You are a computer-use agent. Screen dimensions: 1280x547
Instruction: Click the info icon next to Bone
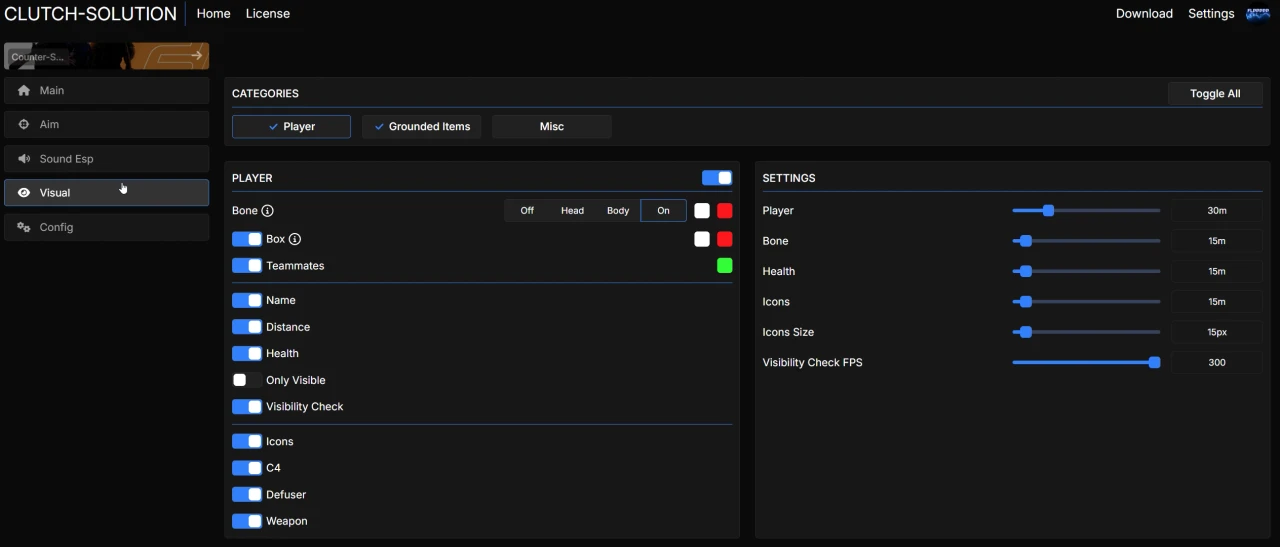tap(267, 211)
